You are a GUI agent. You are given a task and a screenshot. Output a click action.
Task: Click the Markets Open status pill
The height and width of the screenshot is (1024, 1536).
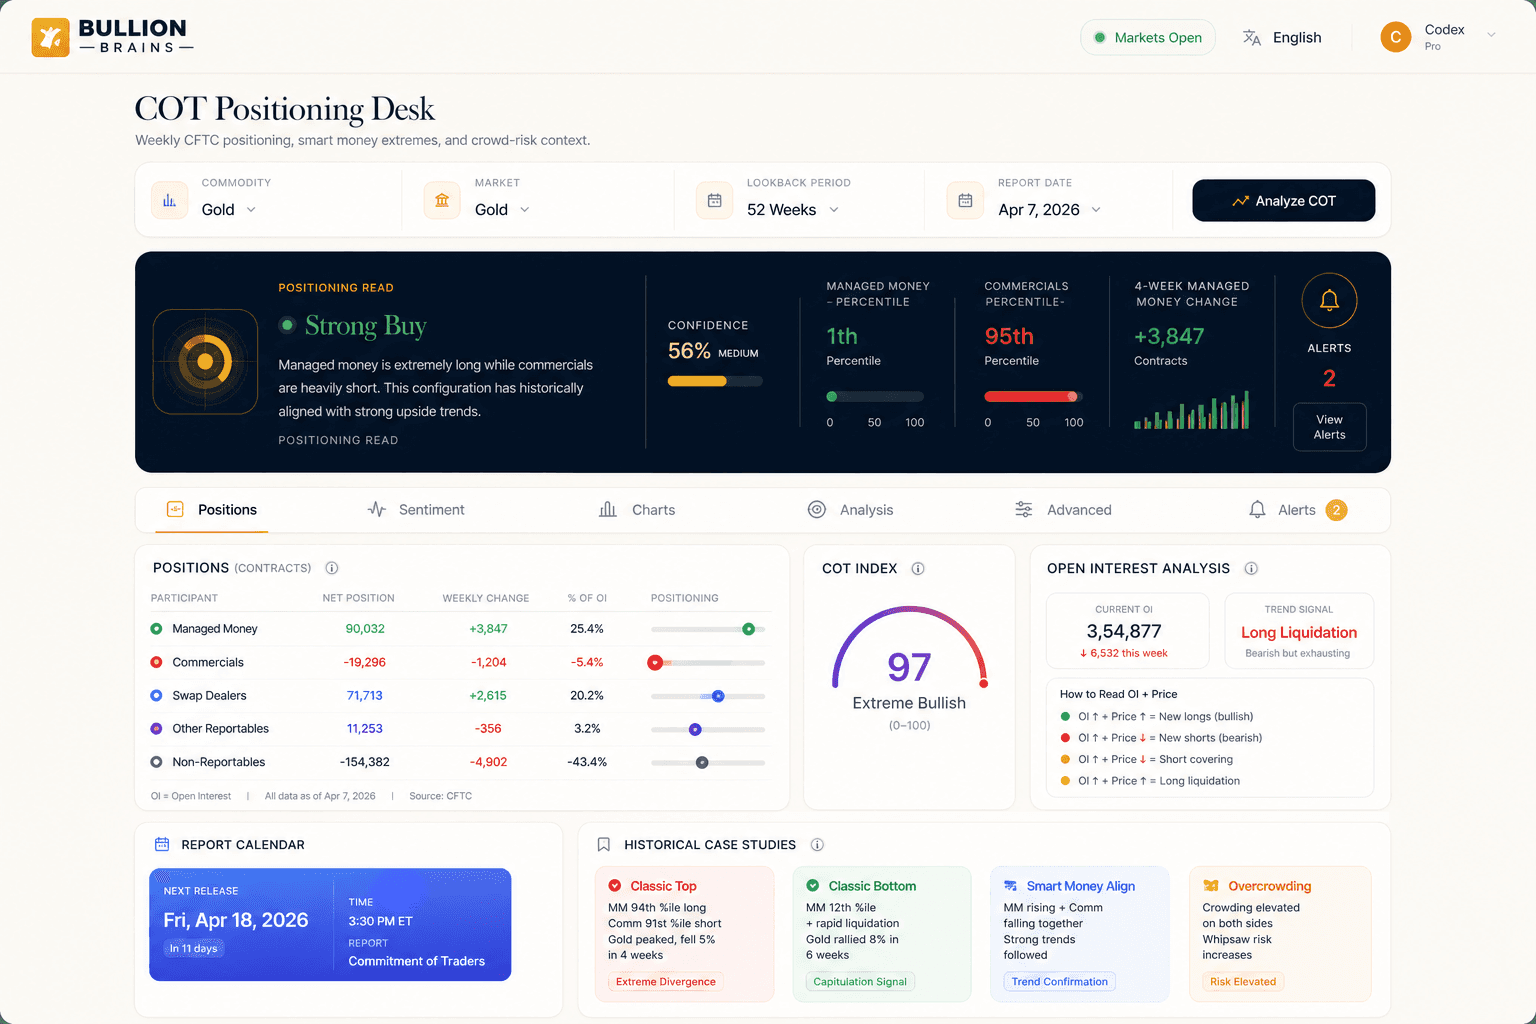pos(1148,37)
